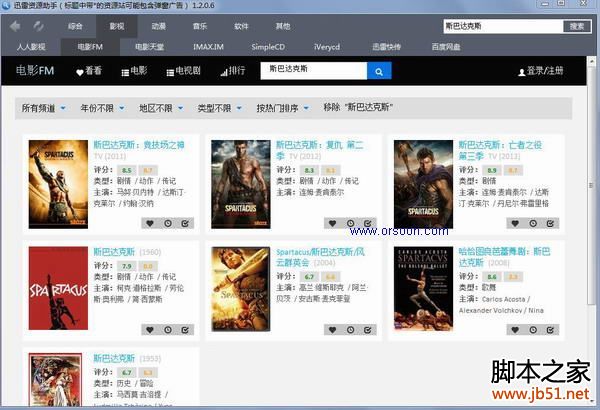
Task: Click the refresh icon in the toolbar
Action: pos(38,26)
